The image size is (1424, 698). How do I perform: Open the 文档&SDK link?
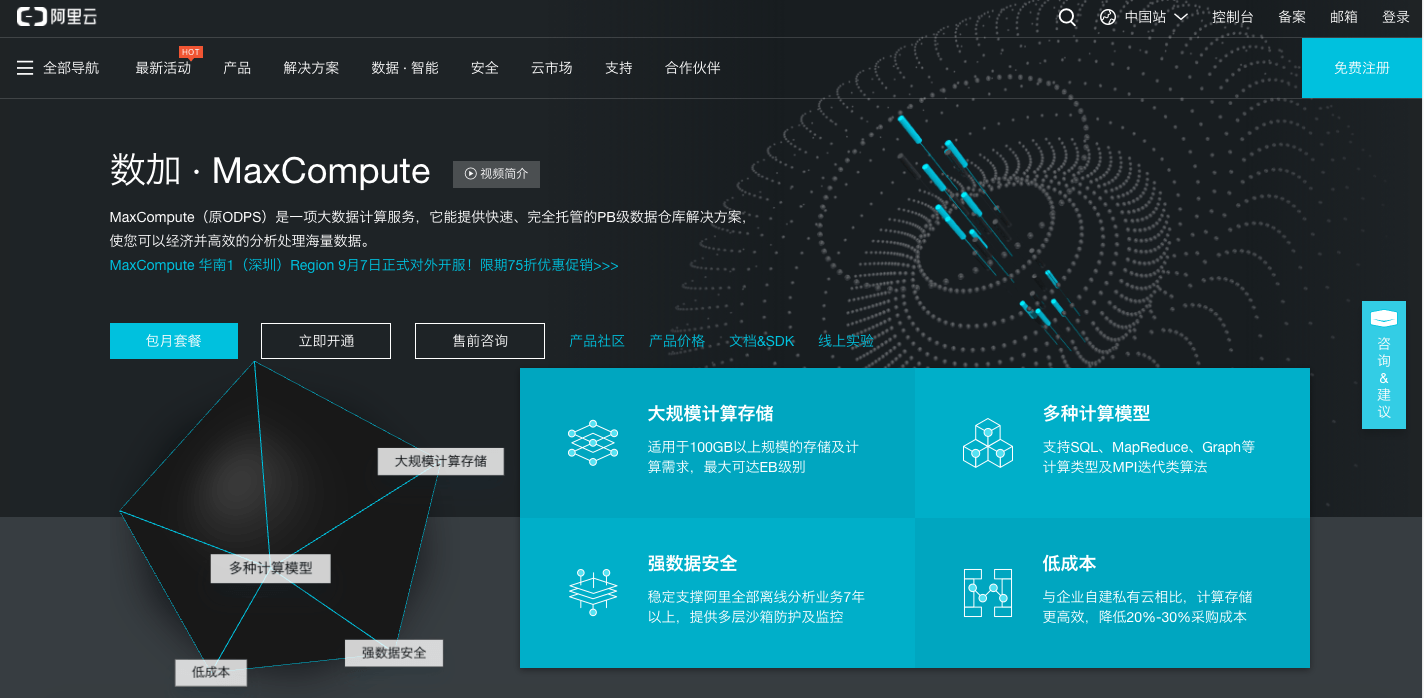762,341
